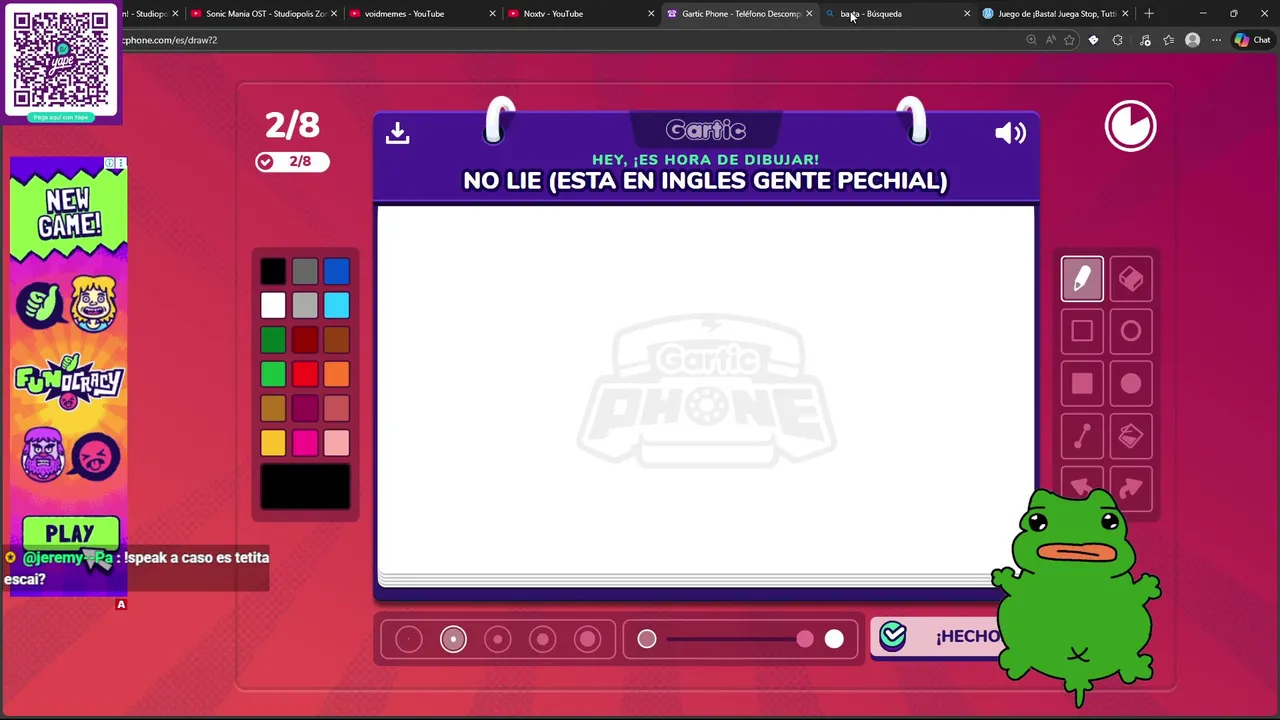1280x720 pixels.
Task: Click the browser address bar URL
Action: coord(170,40)
